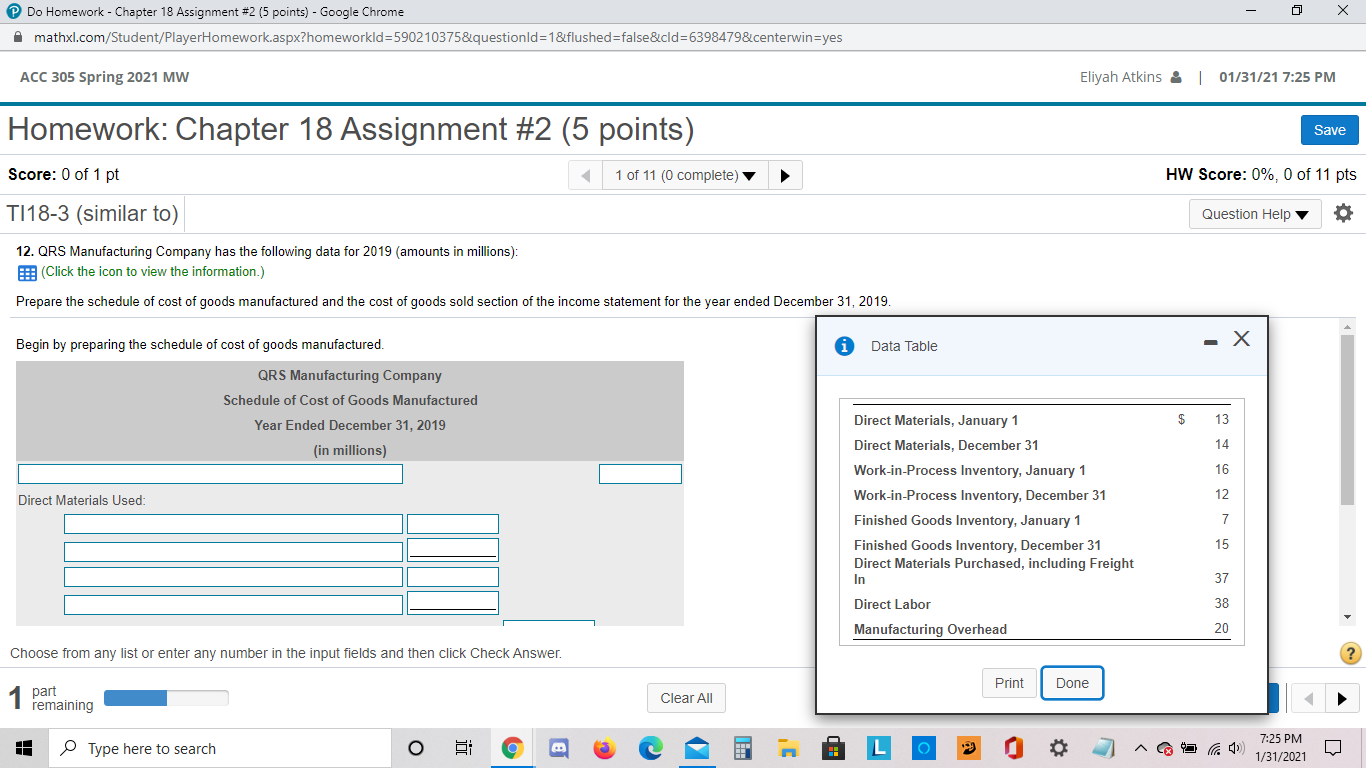Click the left navigation arrow near bottom right
The height and width of the screenshot is (768, 1366).
tap(1308, 698)
